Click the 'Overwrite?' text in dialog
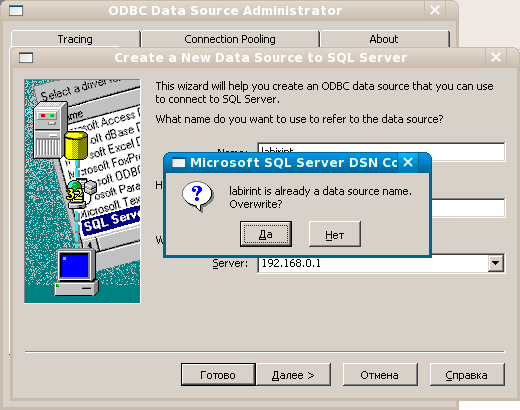The width and height of the screenshot is (520, 410). pos(256,204)
